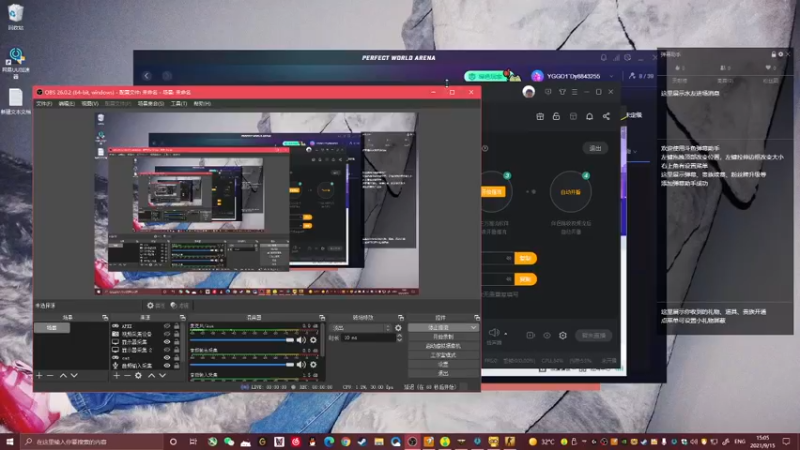Open the 编辑(E) menu in OBS
The image size is (800, 450).
[66, 104]
